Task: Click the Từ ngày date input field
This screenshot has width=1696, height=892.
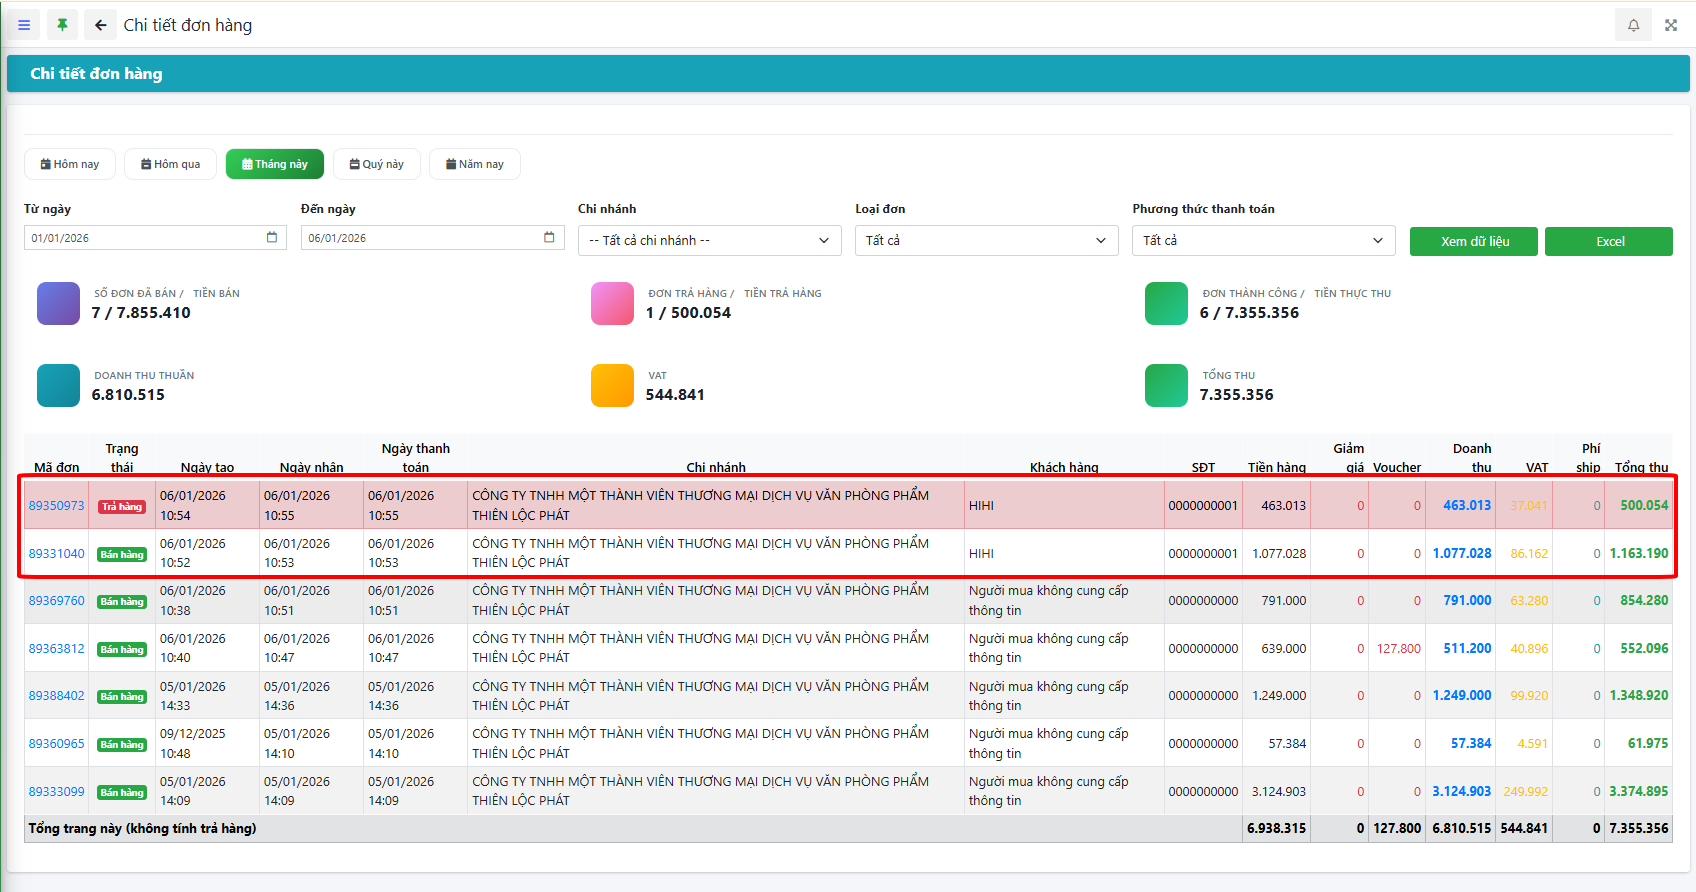Action: coord(140,238)
